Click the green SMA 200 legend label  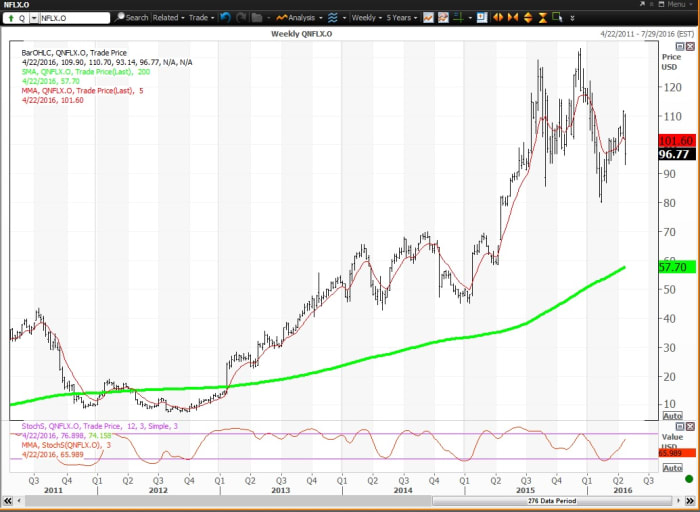(86, 72)
